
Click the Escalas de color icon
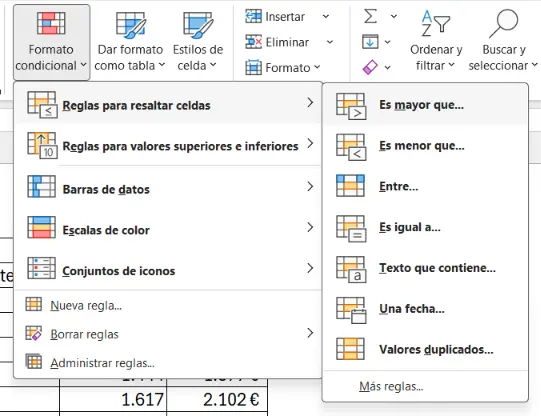point(41,227)
